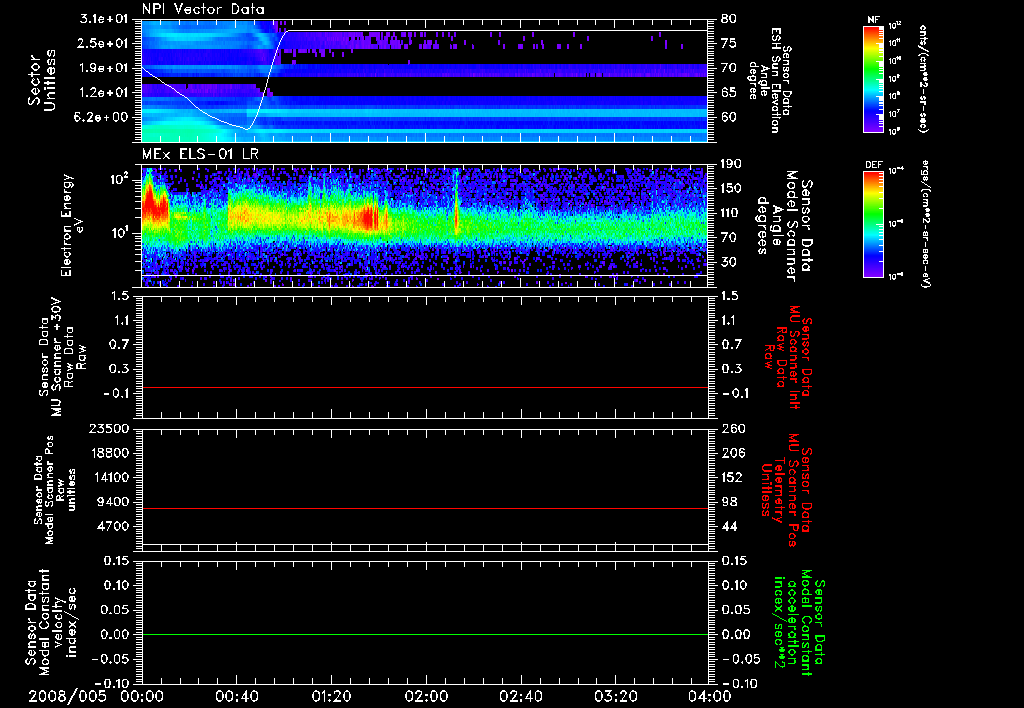Click the 03:20 time axis label

point(615,696)
